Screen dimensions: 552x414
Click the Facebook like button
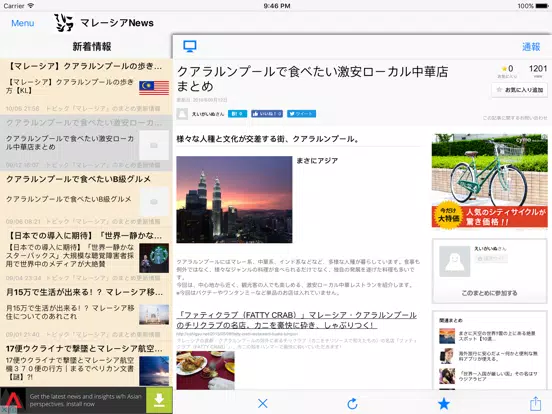click(x=267, y=114)
